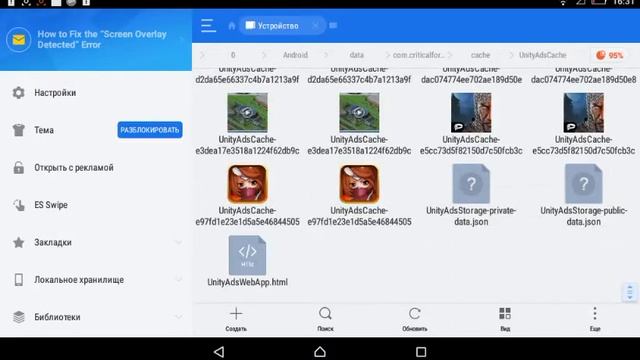Screen dimensions: 640x360
Task: Click the fast scroll handle
Action: [x=630, y=292]
